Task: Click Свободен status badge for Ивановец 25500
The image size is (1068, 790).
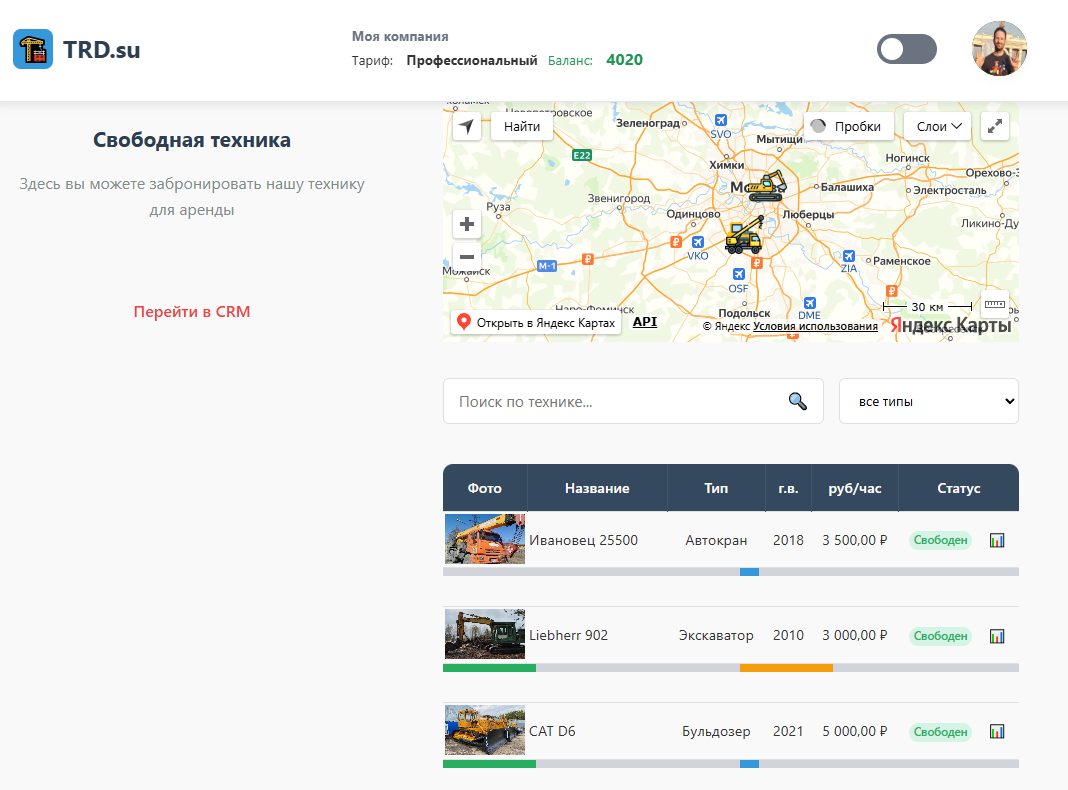Action: coord(940,540)
